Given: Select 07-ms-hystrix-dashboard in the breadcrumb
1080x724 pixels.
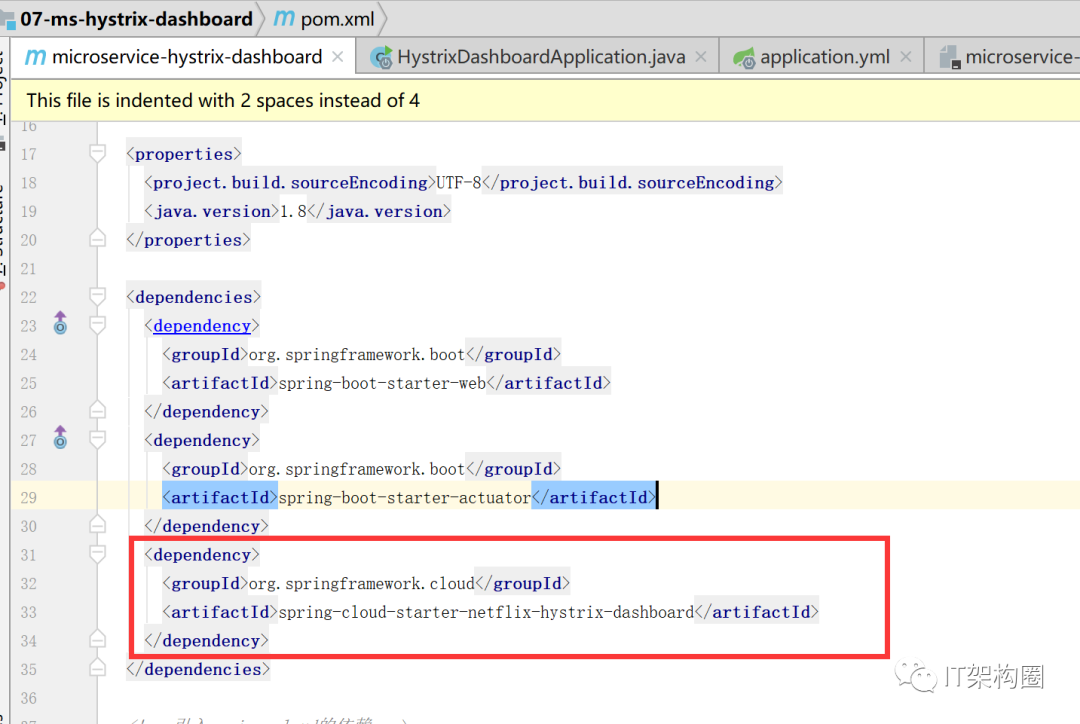Looking at the screenshot, I should pos(136,19).
